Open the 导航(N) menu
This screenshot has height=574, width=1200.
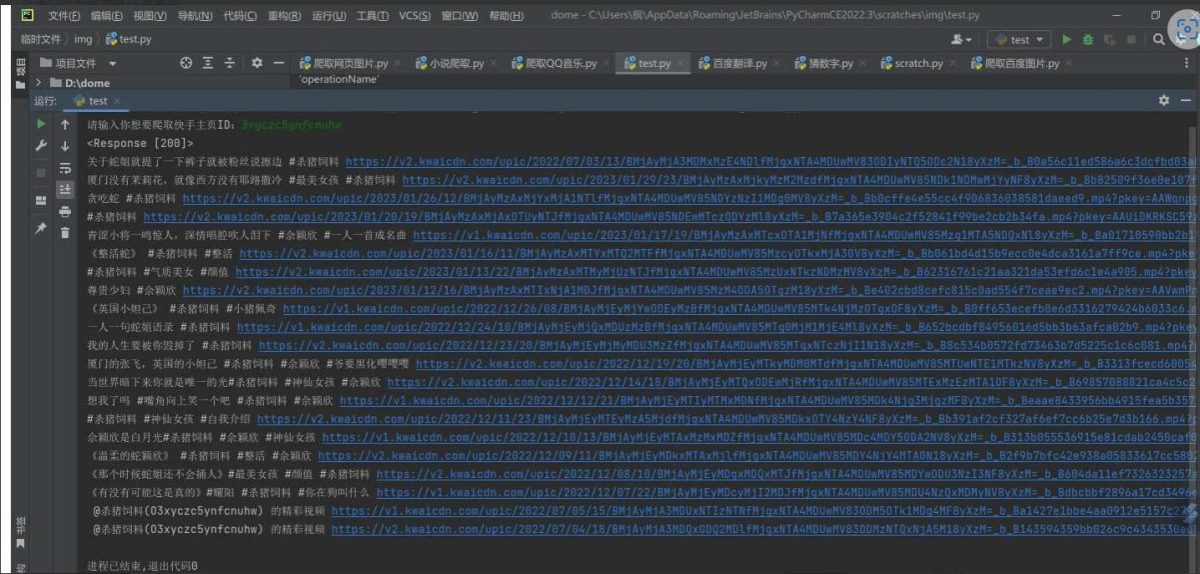[x=194, y=16]
